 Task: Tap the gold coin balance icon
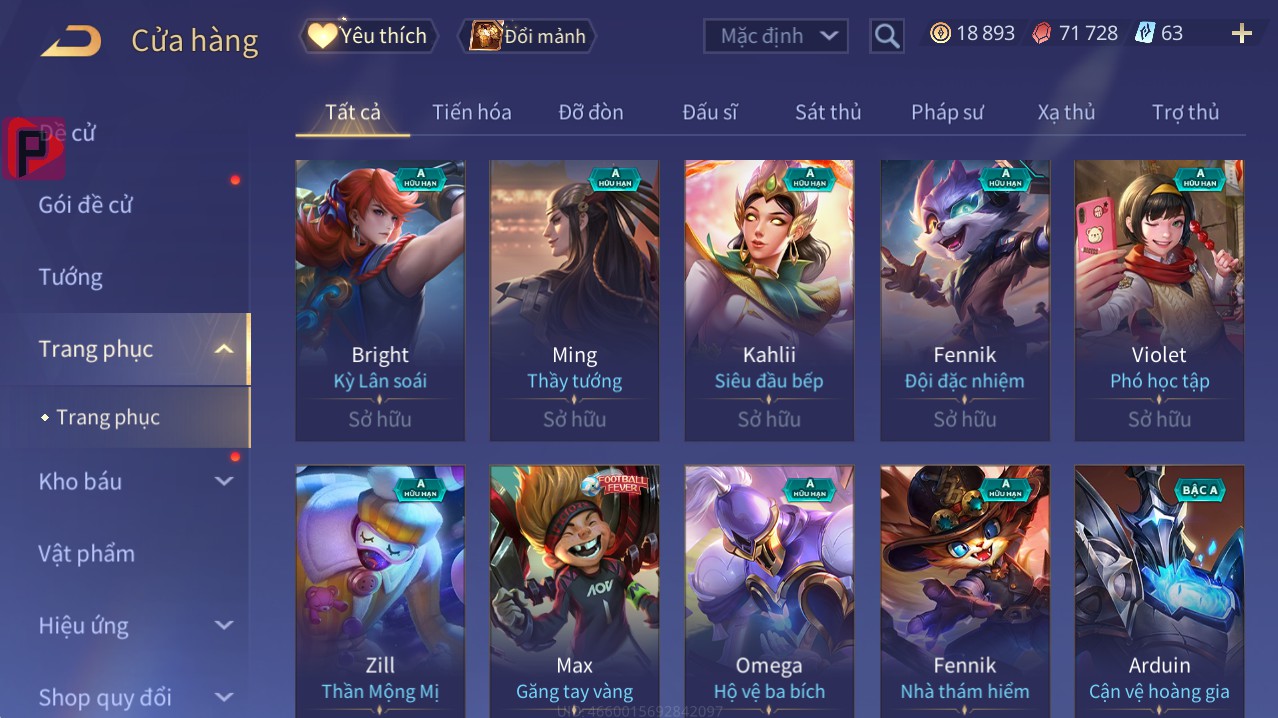(x=940, y=34)
